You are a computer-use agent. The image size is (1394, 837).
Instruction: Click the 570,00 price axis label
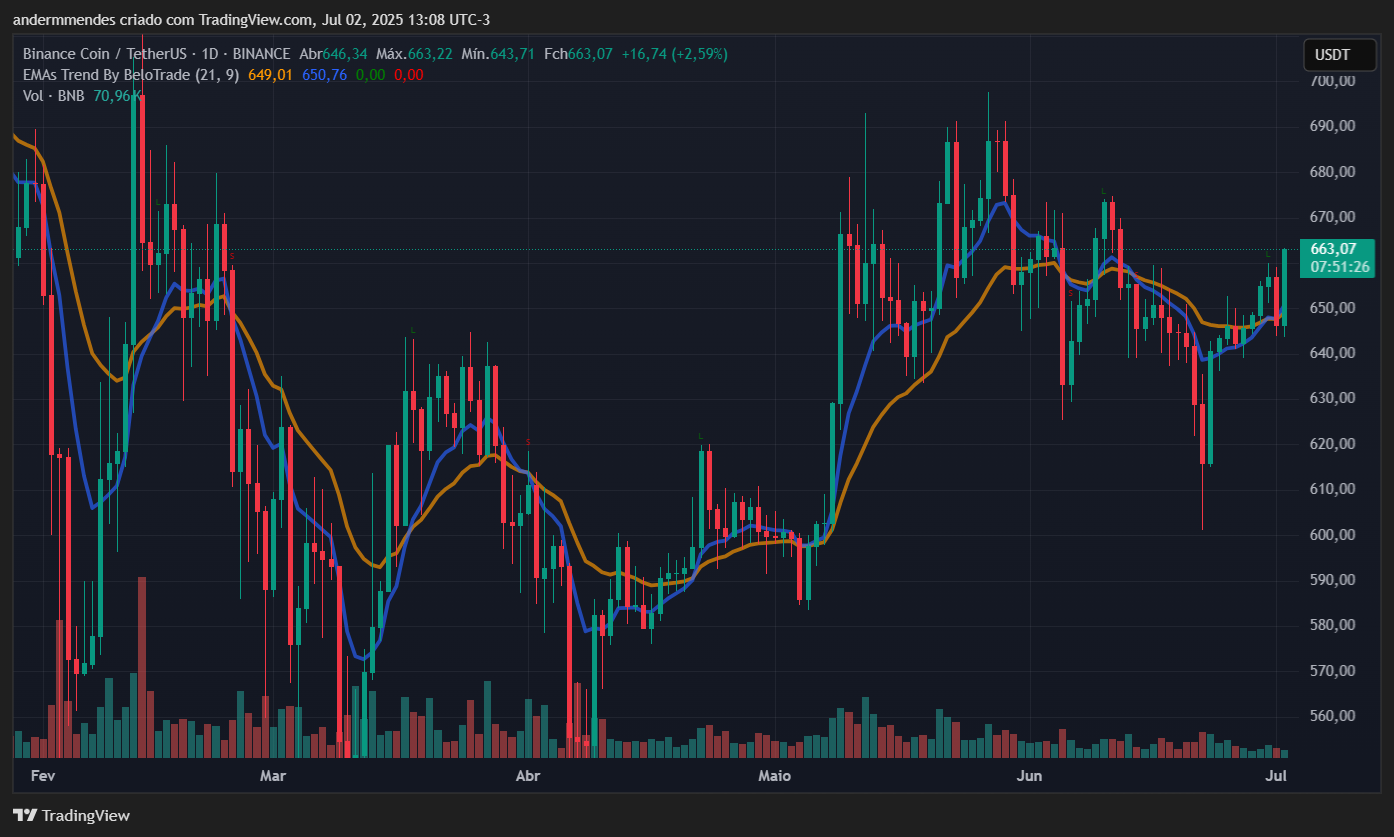pyautogui.click(x=1332, y=671)
